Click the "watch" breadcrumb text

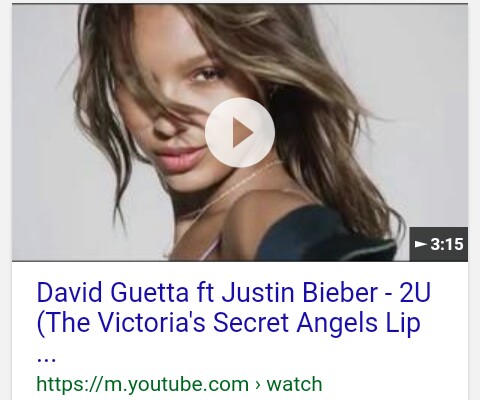294,384
